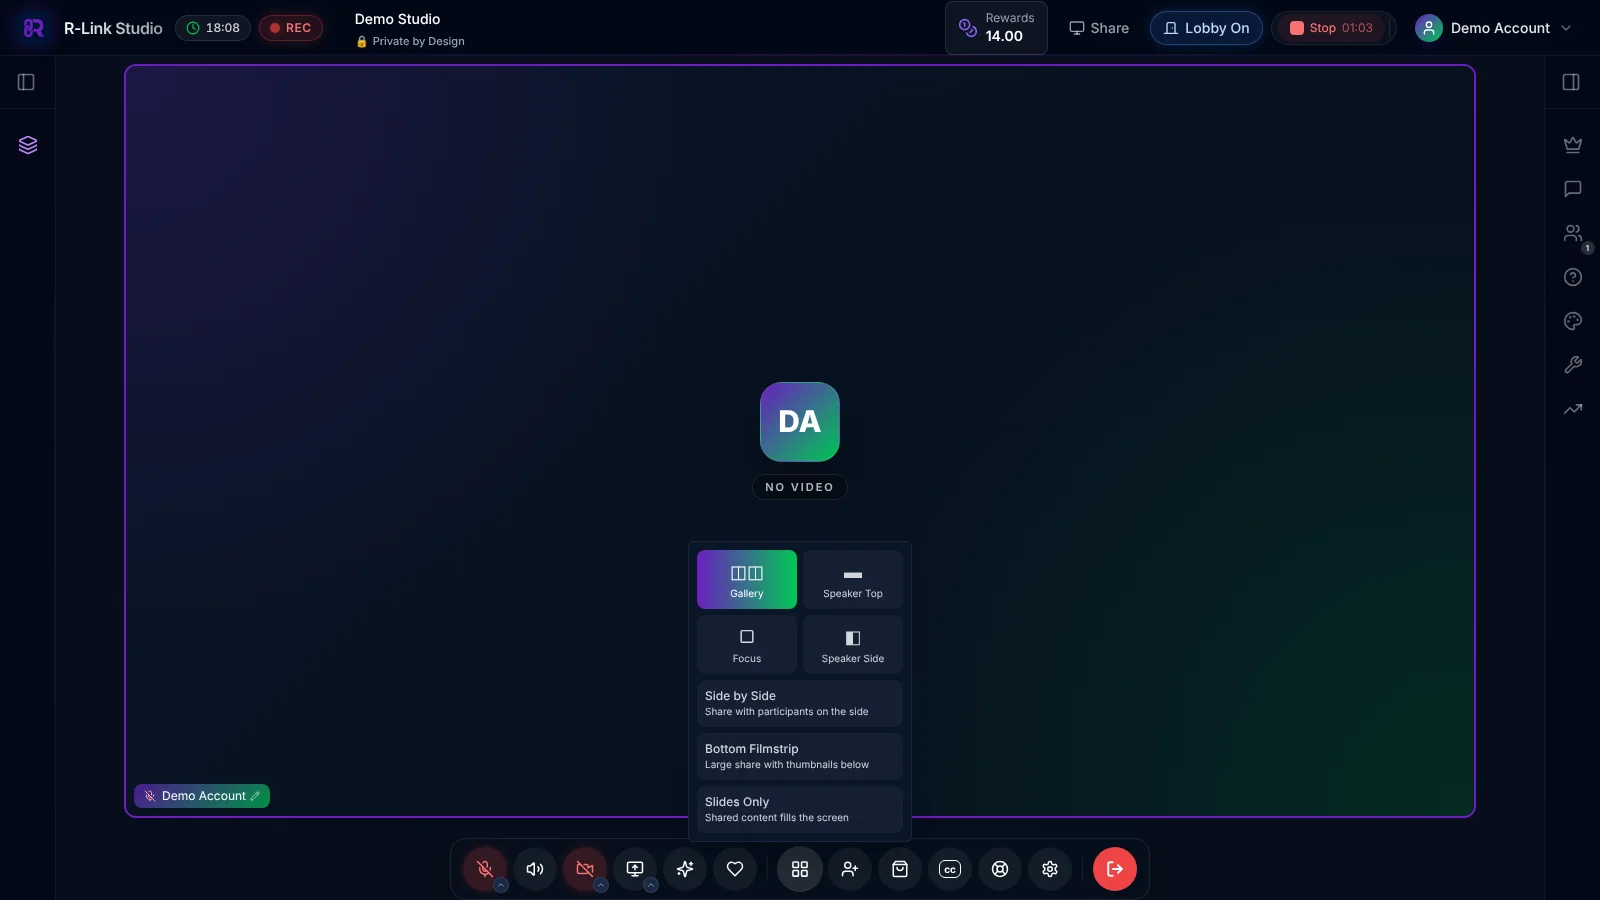Close layout picker via grid button
This screenshot has height=900, width=1600.
(x=800, y=869)
